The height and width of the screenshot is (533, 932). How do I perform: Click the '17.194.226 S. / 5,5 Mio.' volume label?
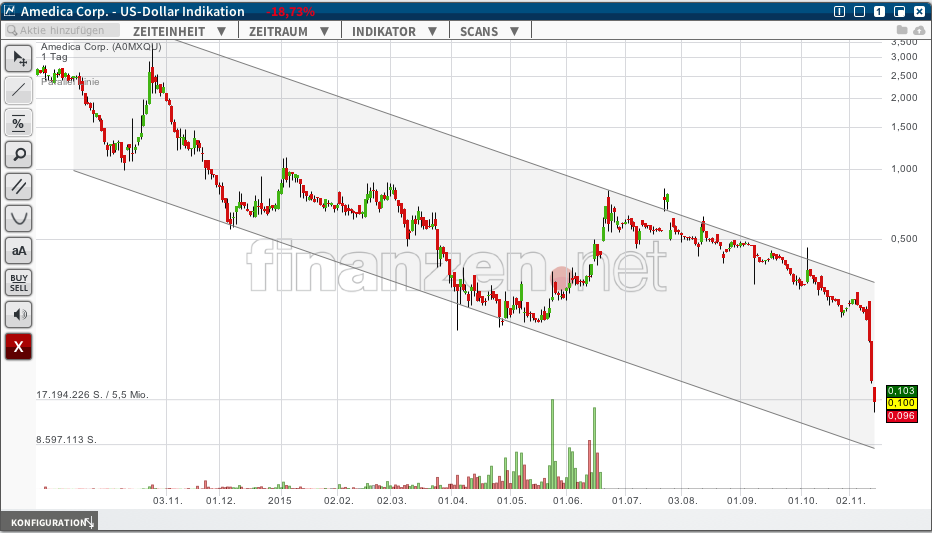point(93,395)
